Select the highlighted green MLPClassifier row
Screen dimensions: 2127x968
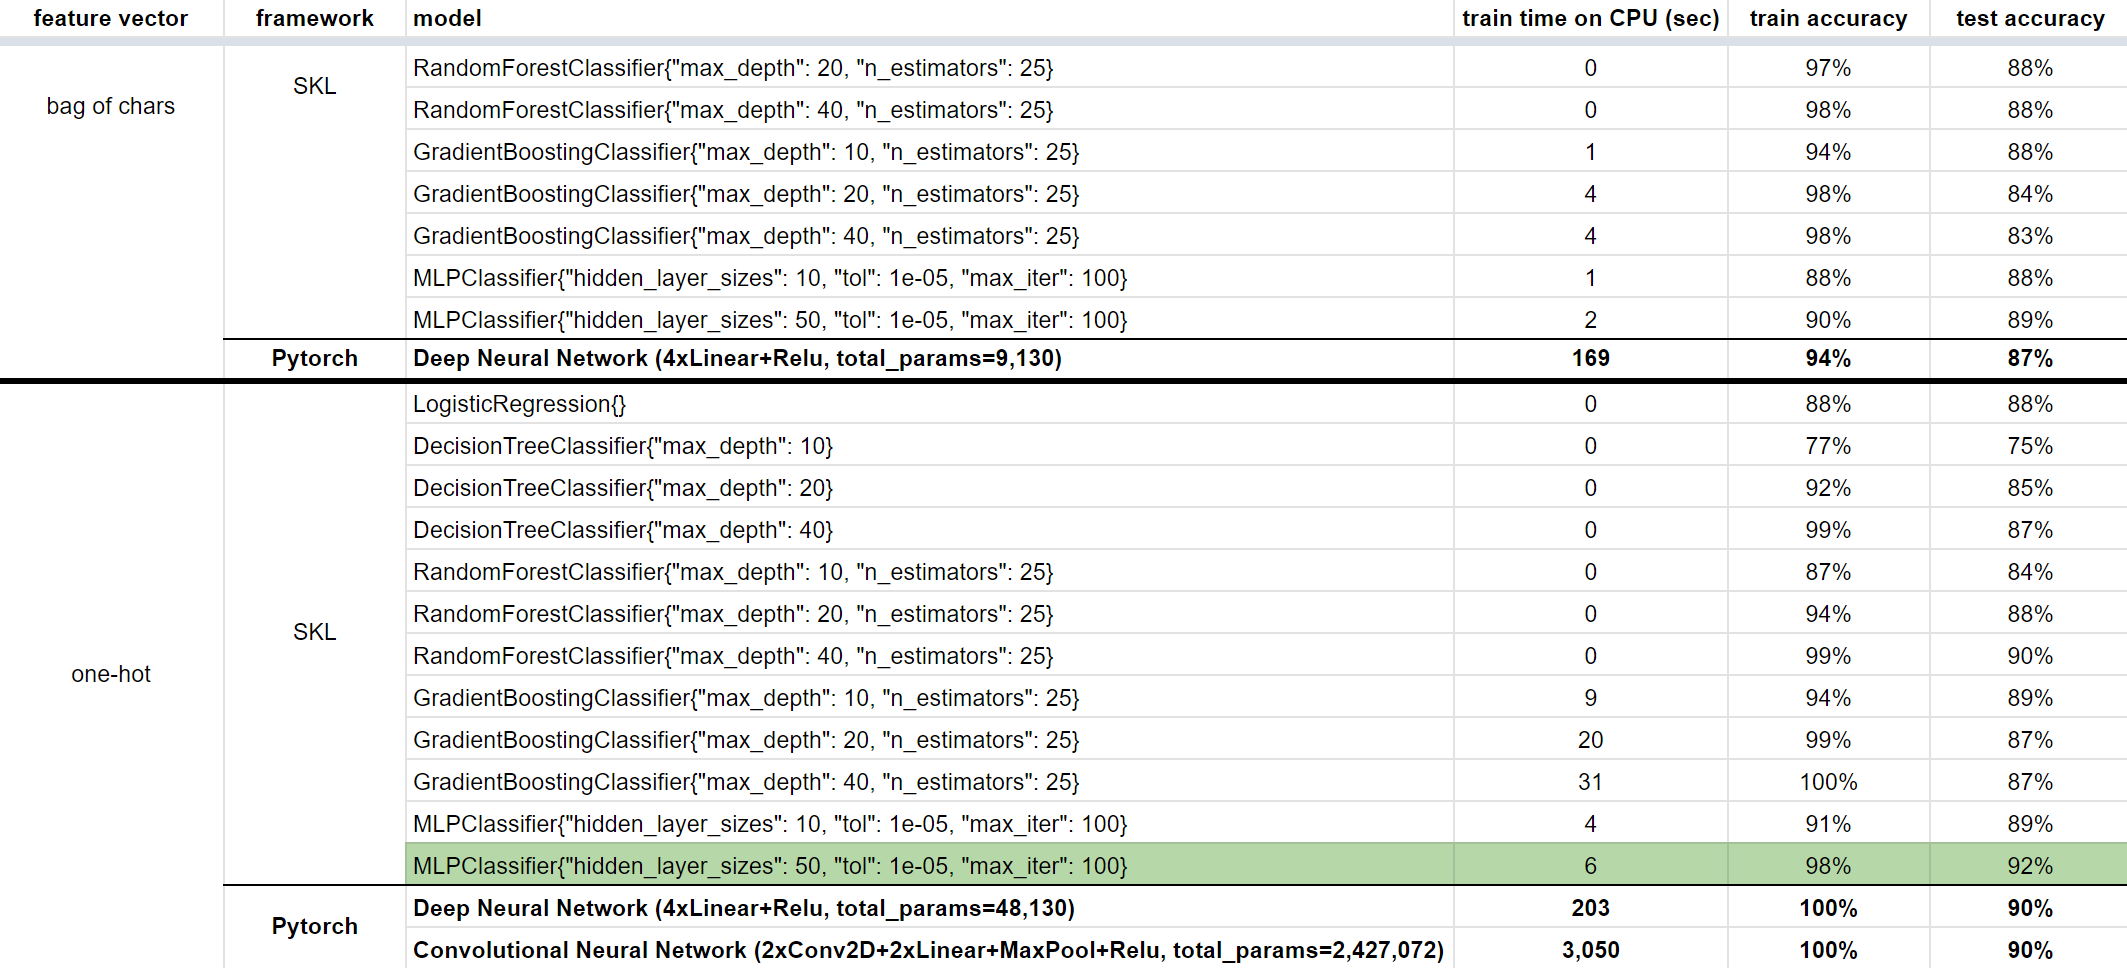(770, 866)
